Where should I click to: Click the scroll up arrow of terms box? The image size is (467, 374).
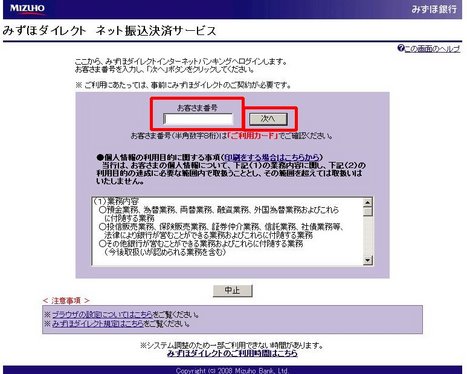(x=368, y=202)
